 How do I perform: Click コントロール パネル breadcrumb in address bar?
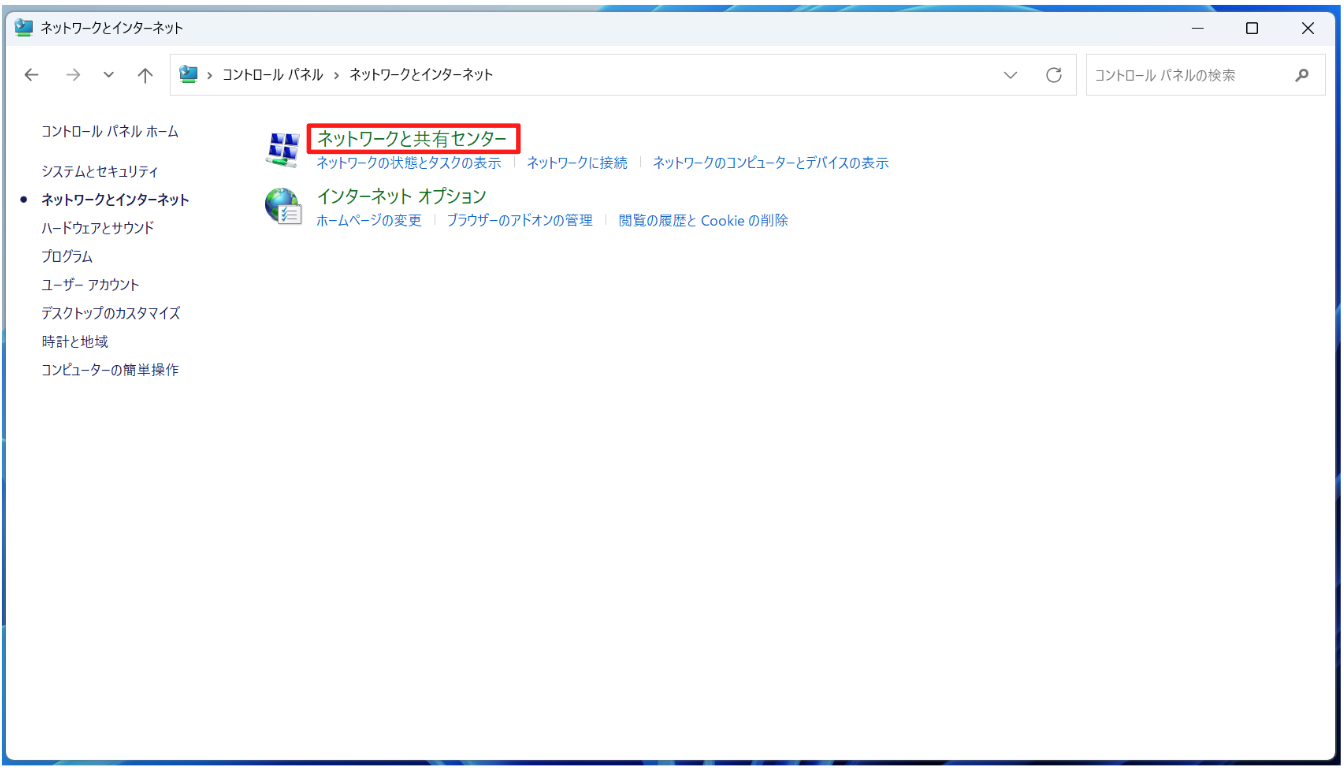273,75
